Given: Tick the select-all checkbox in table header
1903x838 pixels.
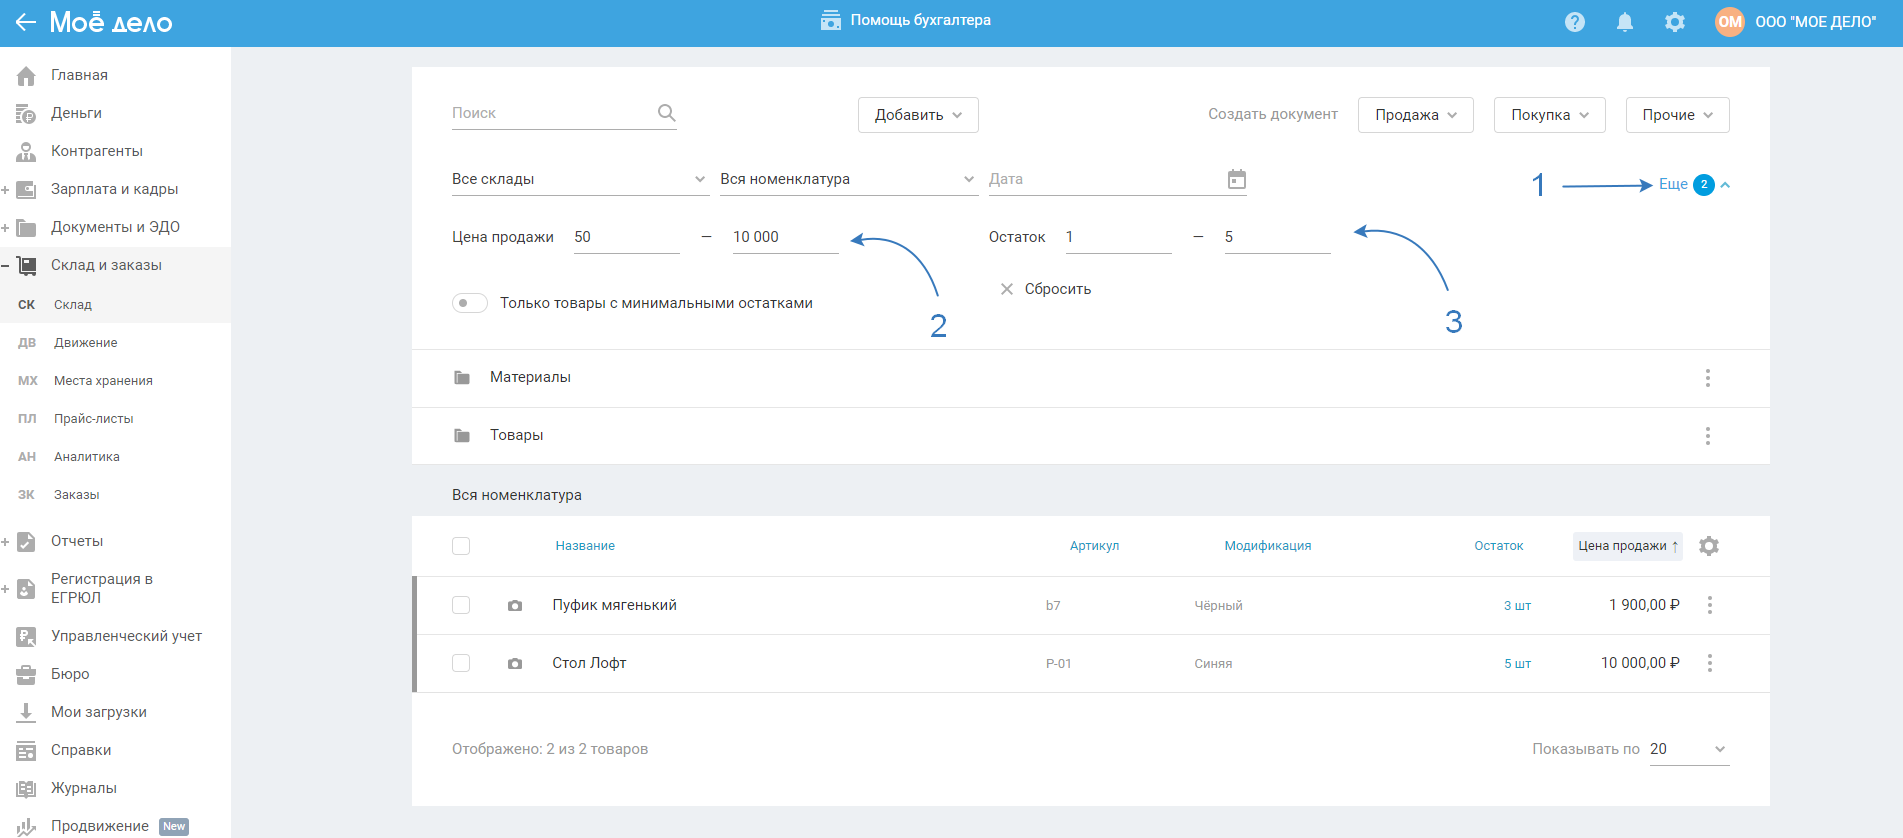Looking at the screenshot, I should (461, 546).
